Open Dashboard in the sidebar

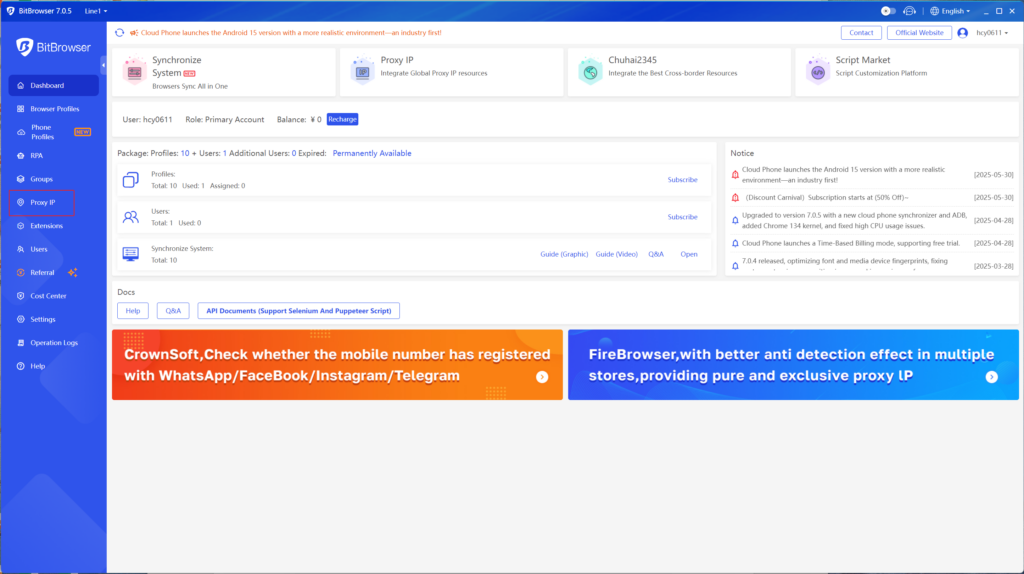click(x=54, y=86)
